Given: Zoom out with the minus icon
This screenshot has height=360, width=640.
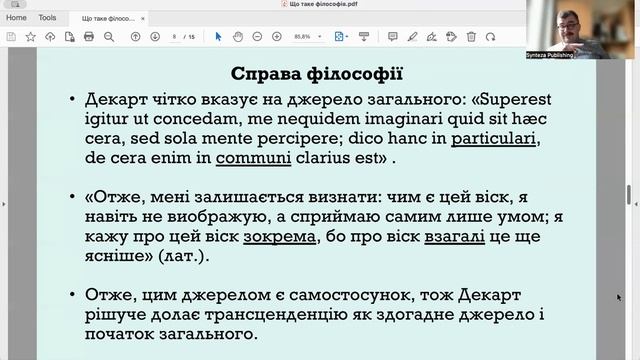Looking at the screenshot, I should [x=257, y=37].
